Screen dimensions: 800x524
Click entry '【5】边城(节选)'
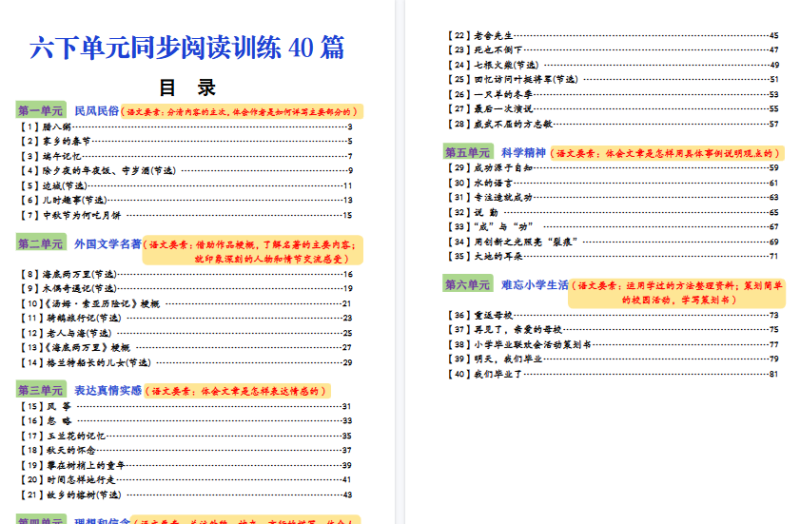pos(186,185)
